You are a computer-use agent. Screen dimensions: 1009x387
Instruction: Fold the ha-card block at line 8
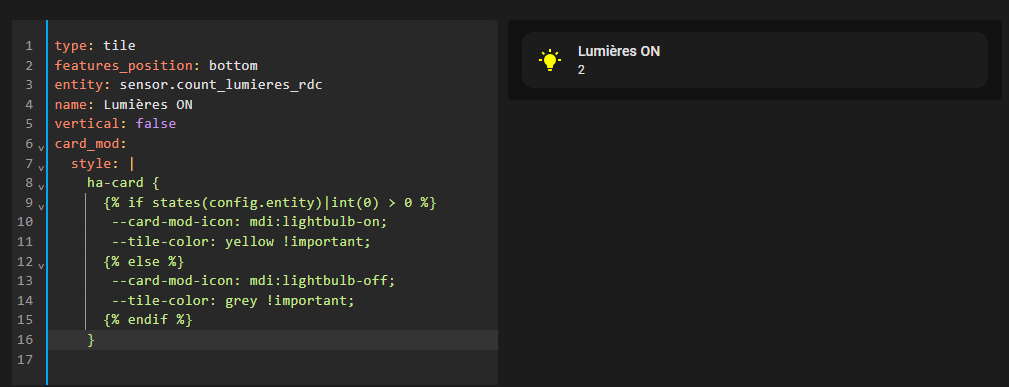tap(41, 187)
